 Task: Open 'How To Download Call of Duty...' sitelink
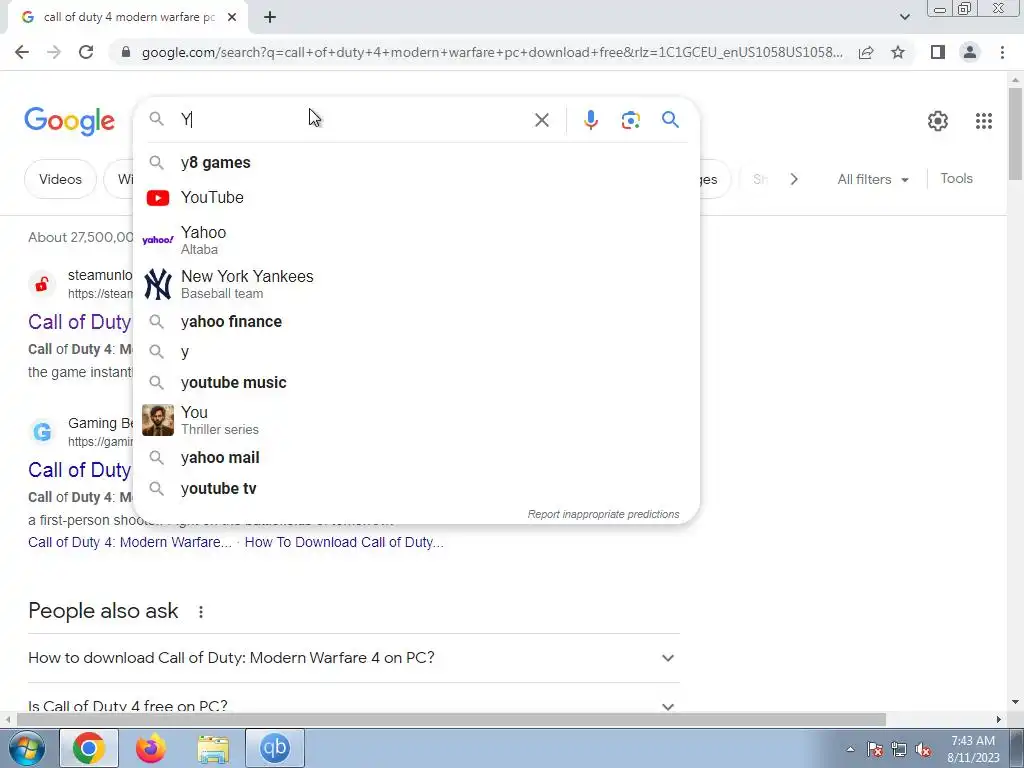coord(344,542)
